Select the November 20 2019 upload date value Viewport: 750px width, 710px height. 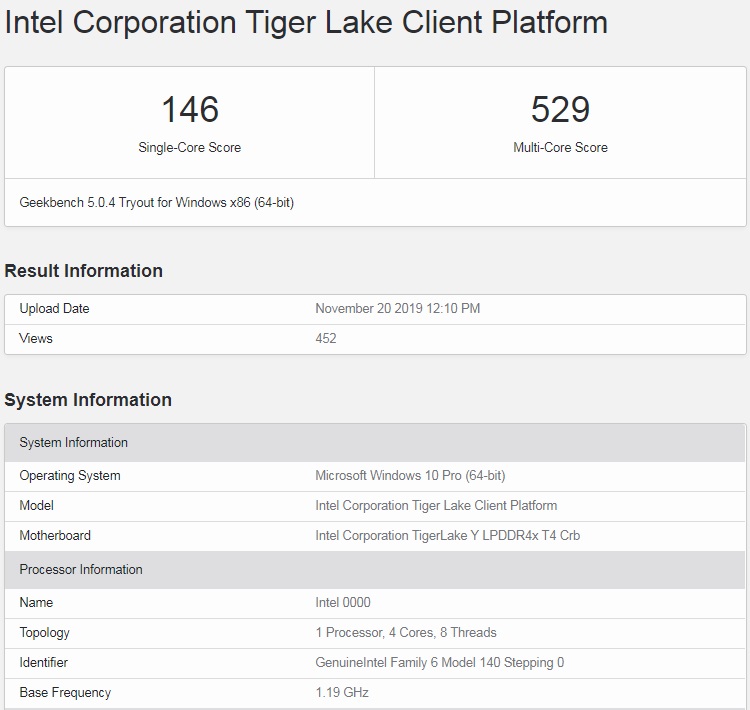(x=397, y=309)
